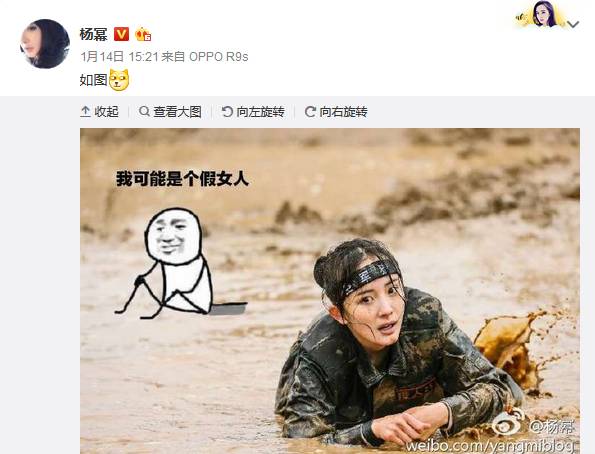Viewport: 595px width, 454px height.
Task: Click the membership crown badge icon
Action: [143, 35]
